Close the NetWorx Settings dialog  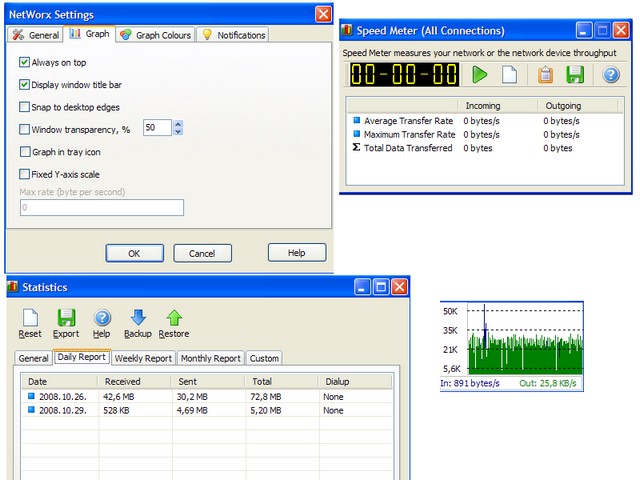pyautogui.click(x=323, y=14)
